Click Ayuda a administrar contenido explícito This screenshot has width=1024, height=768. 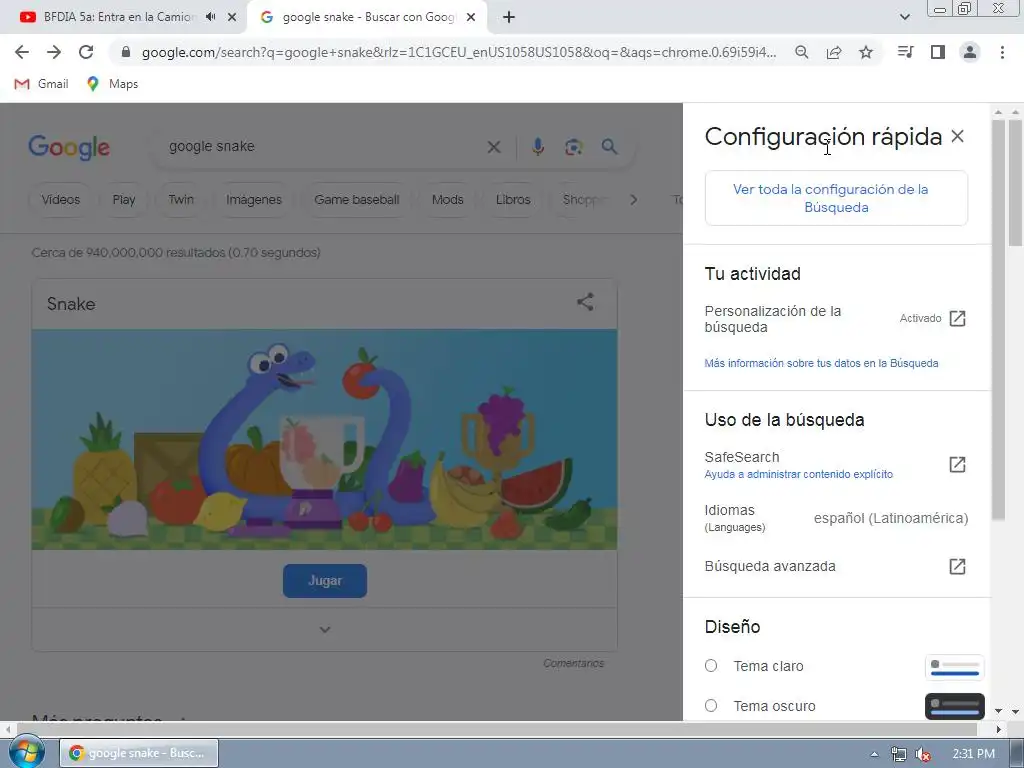pyautogui.click(x=798, y=474)
